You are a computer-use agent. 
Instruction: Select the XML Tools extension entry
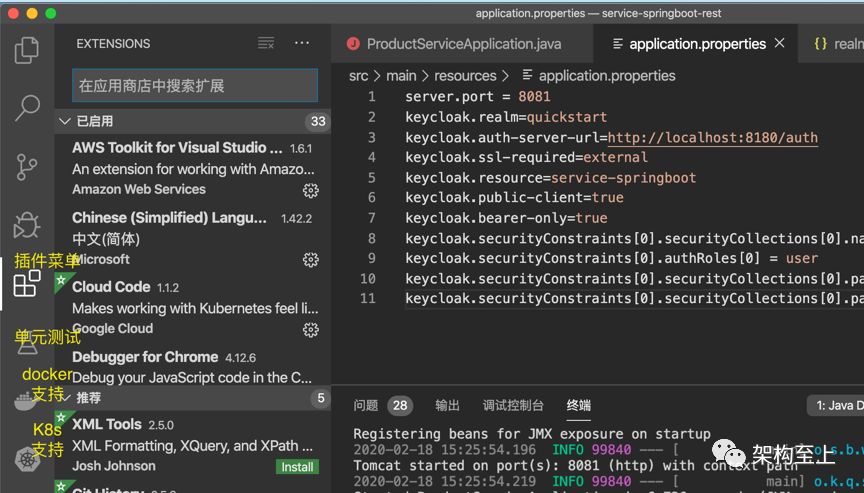pos(193,445)
